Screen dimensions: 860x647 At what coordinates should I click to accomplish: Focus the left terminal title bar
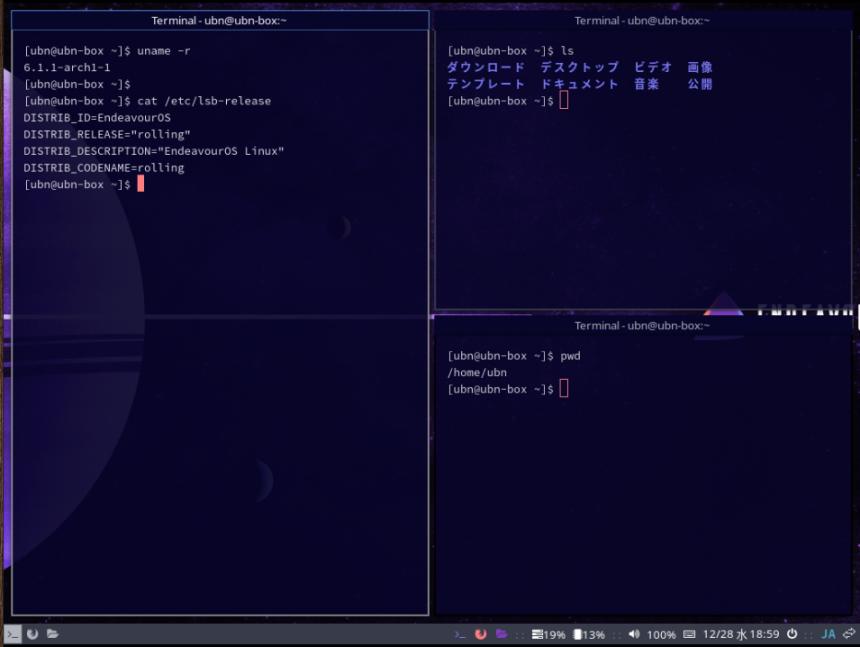[219, 21]
